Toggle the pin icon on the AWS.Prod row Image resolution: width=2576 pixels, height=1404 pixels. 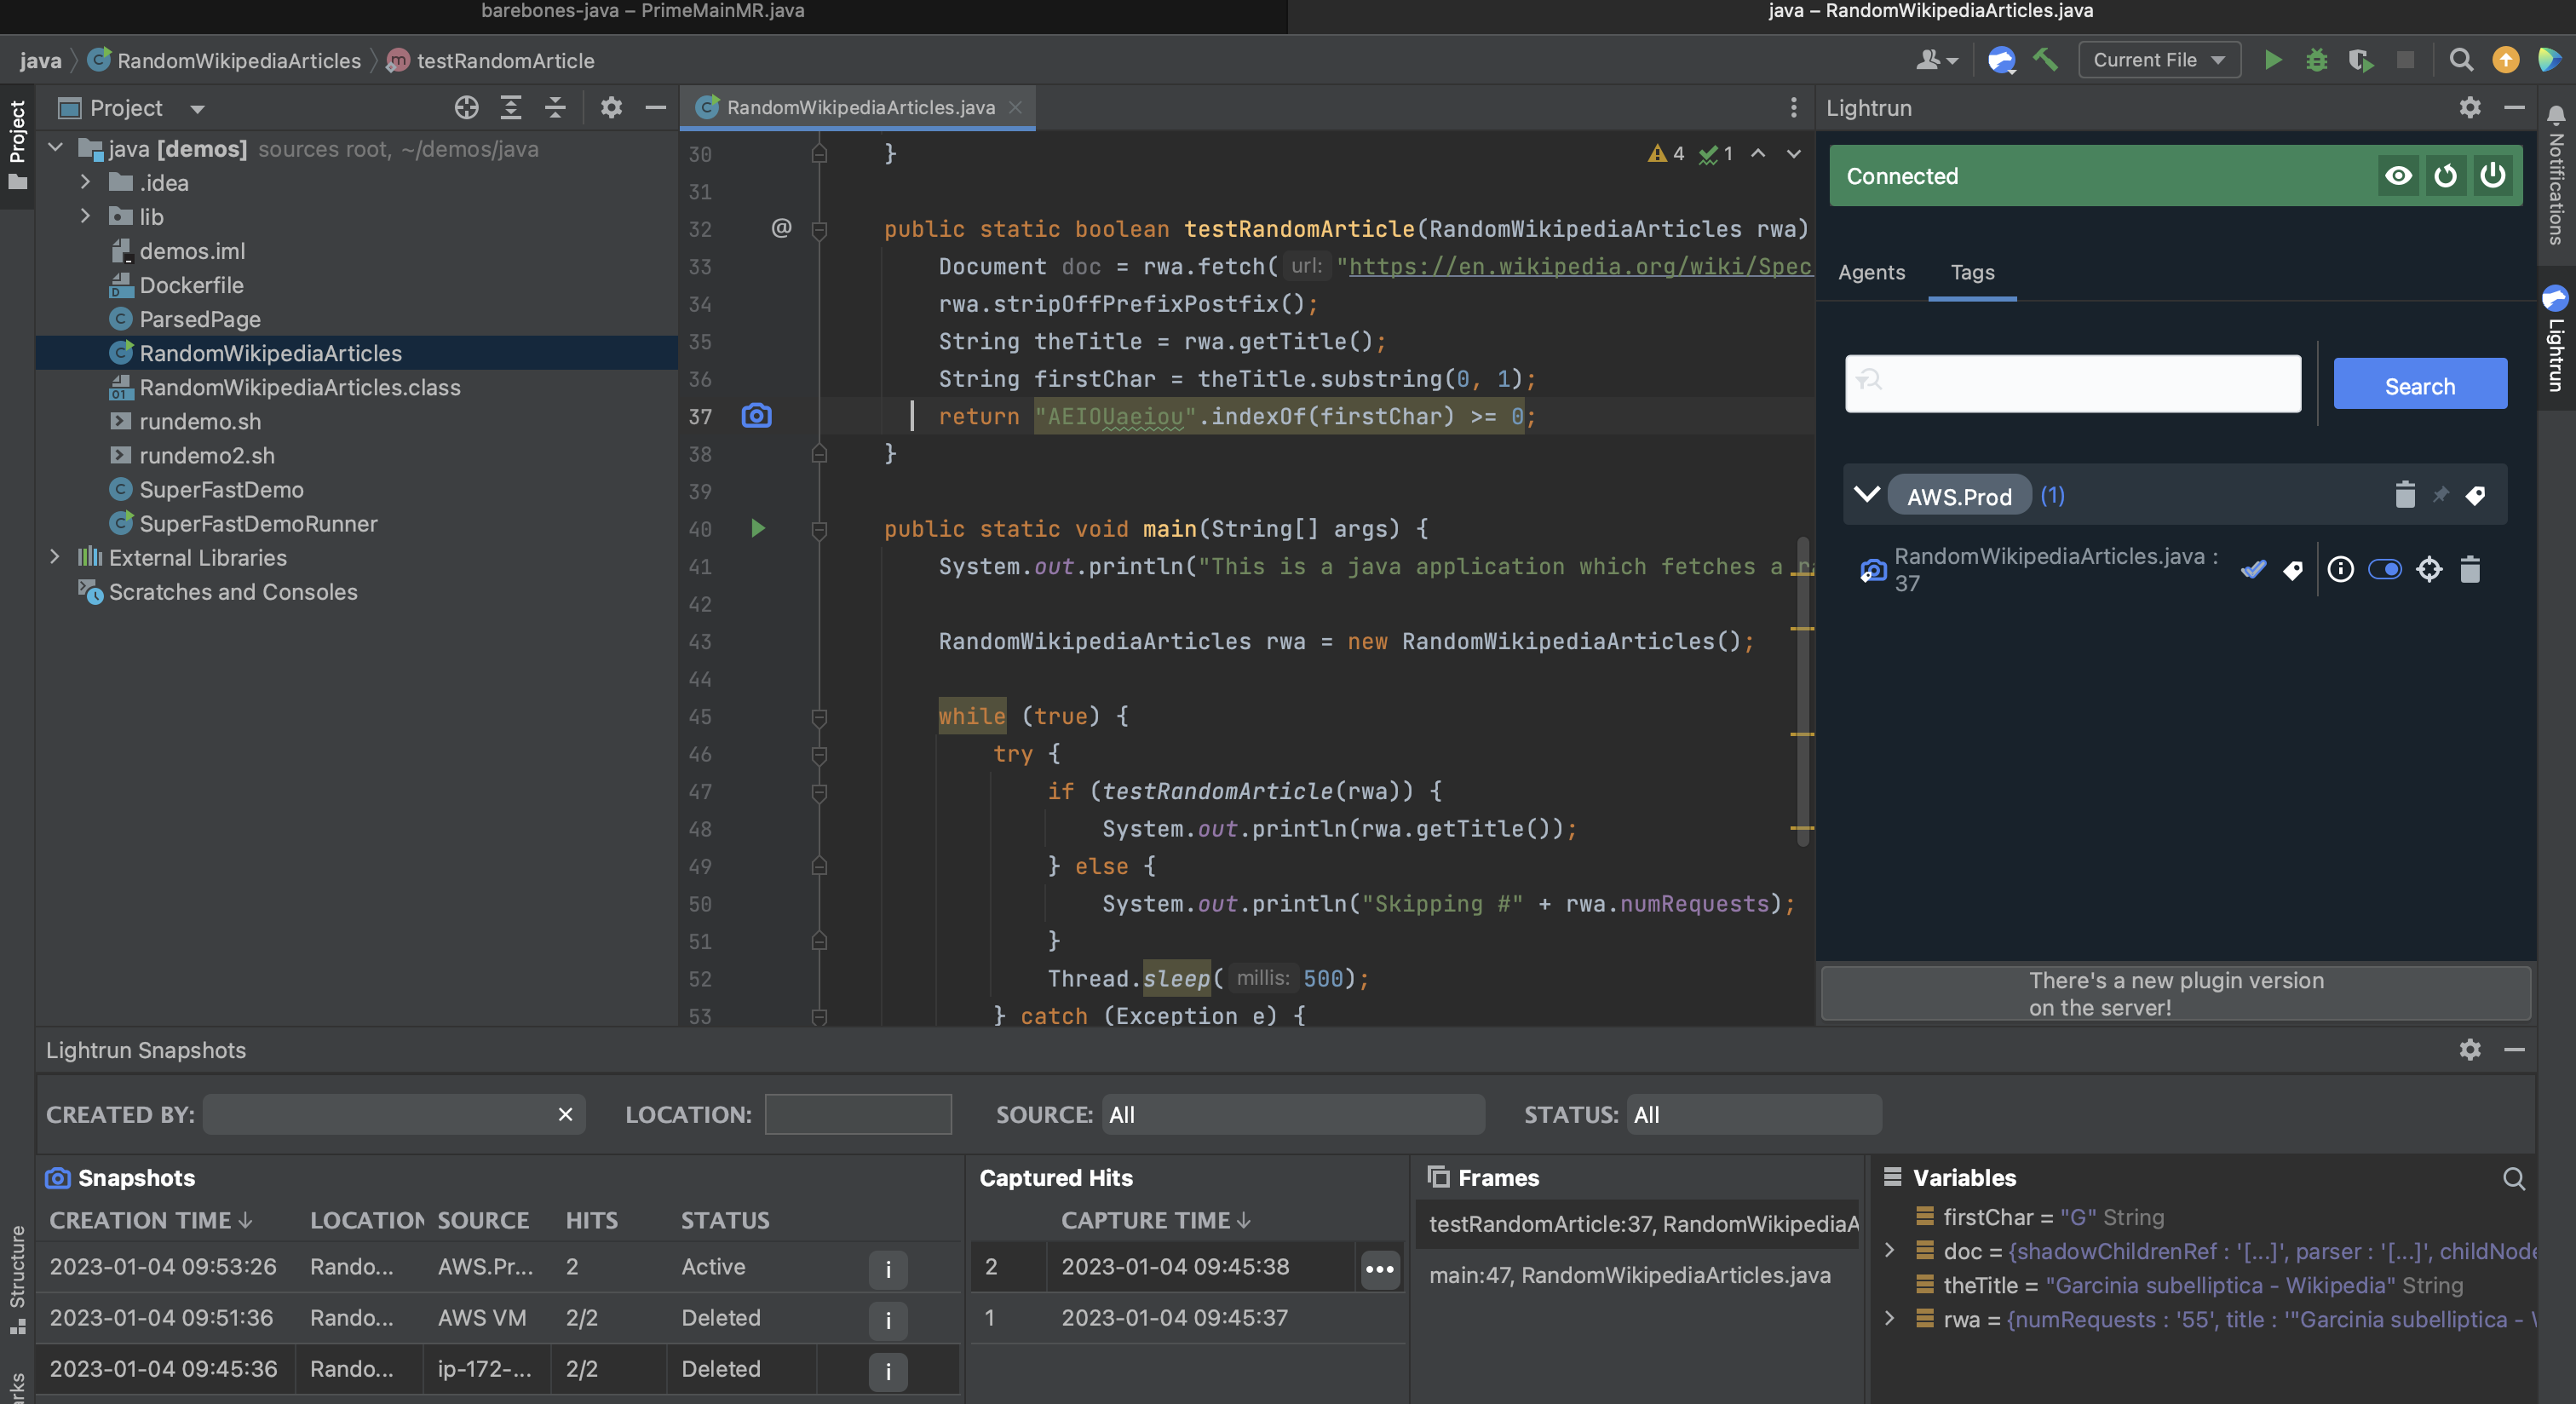point(2440,495)
